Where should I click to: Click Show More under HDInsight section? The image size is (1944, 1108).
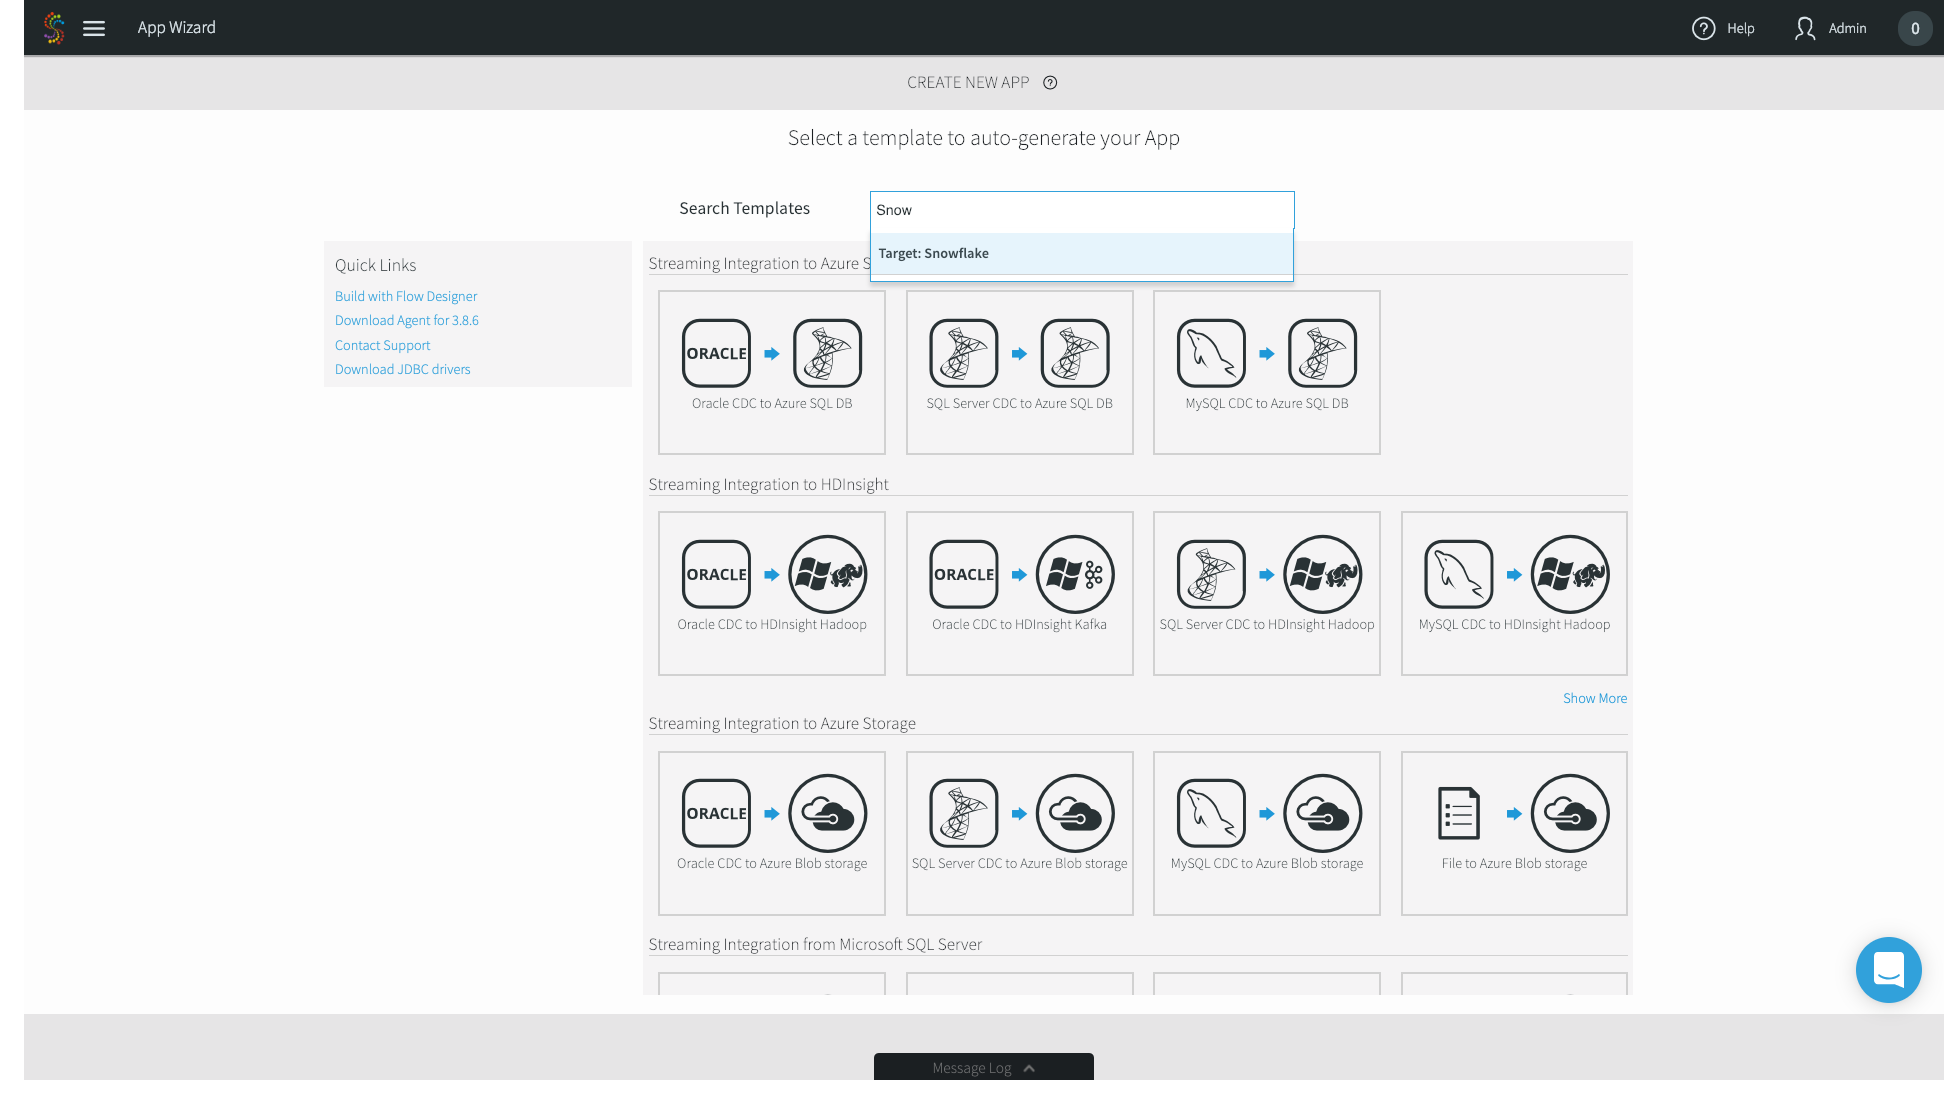point(1595,698)
